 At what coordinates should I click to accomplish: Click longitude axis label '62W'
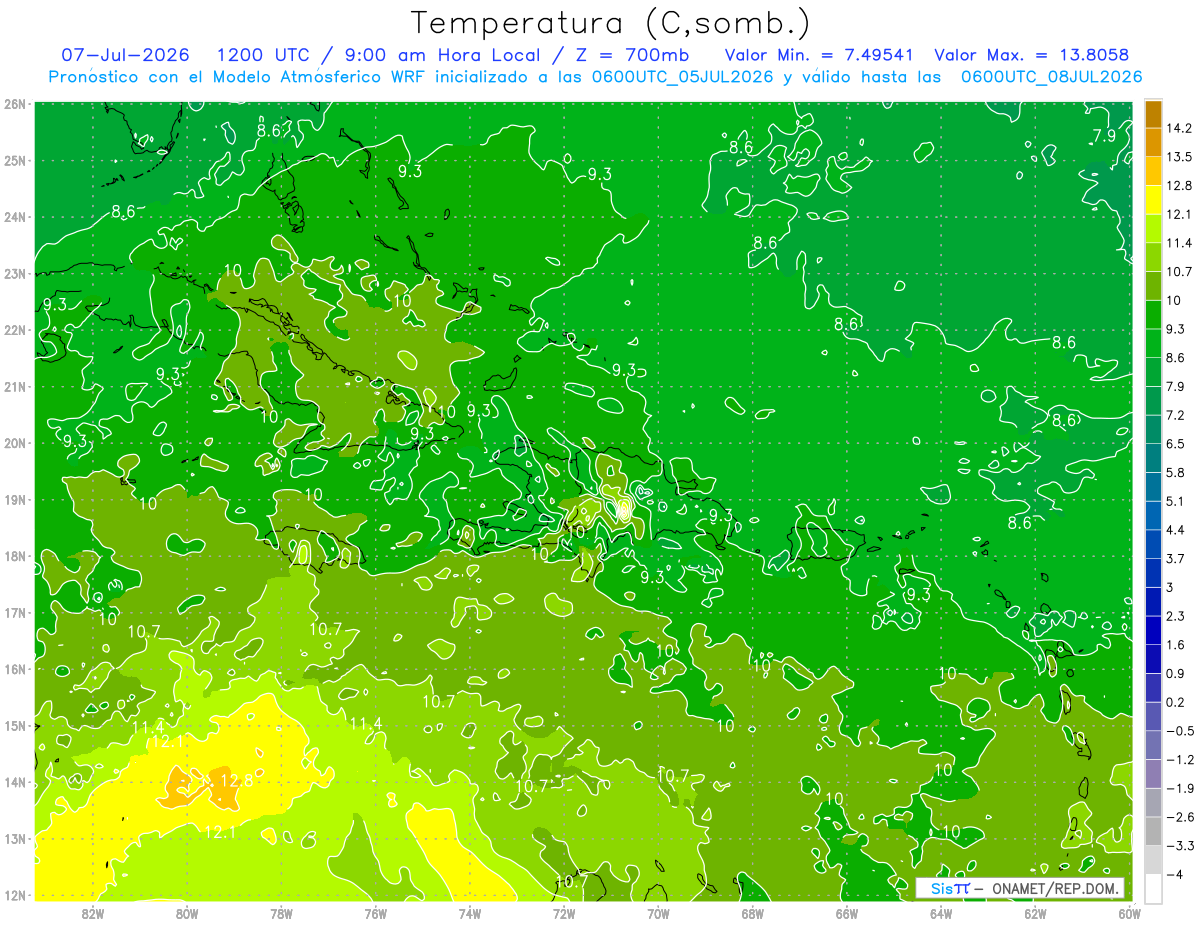point(1035,912)
